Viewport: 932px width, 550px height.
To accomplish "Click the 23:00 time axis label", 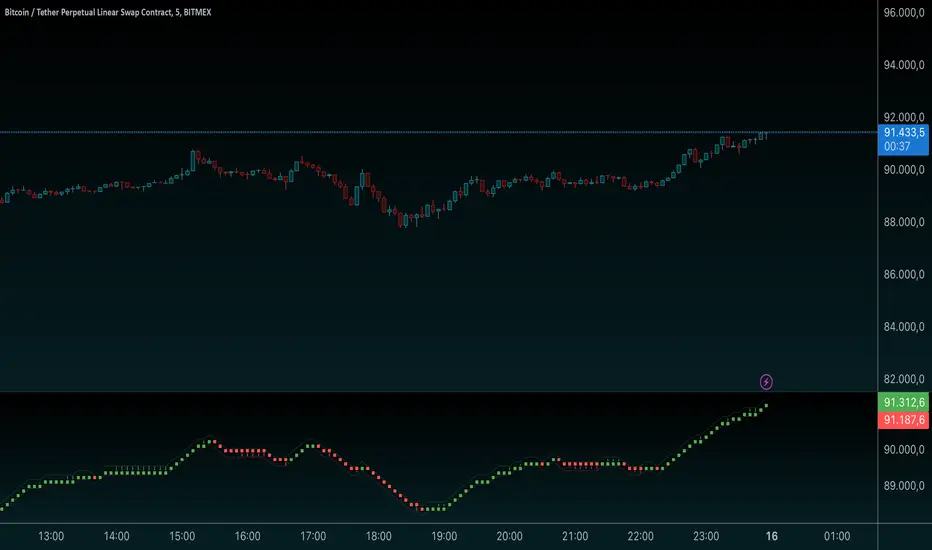I will pyautogui.click(x=706, y=536).
